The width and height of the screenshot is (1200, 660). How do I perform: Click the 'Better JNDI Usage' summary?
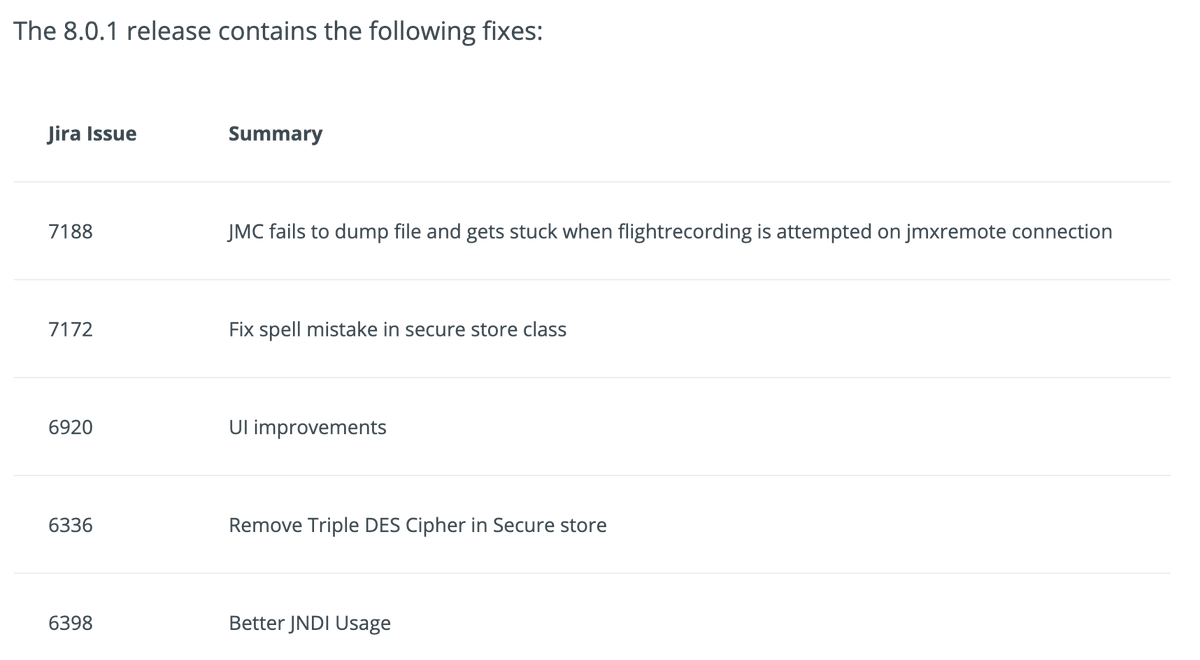point(309,624)
